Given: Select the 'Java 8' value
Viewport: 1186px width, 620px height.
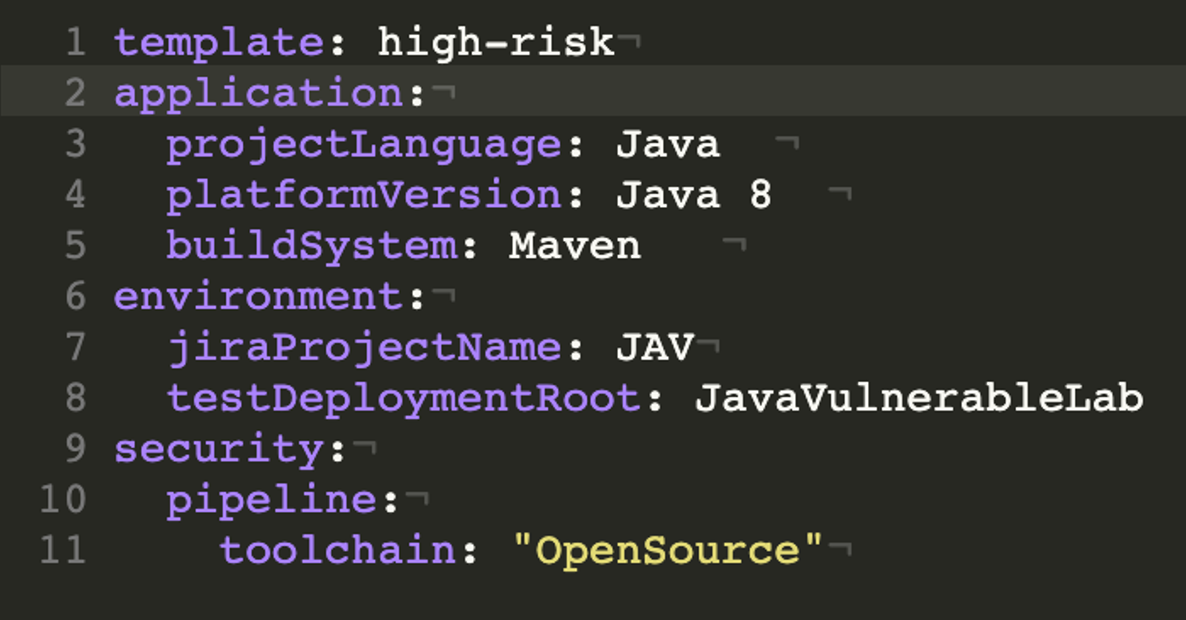Looking at the screenshot, I should pos(694,195).
